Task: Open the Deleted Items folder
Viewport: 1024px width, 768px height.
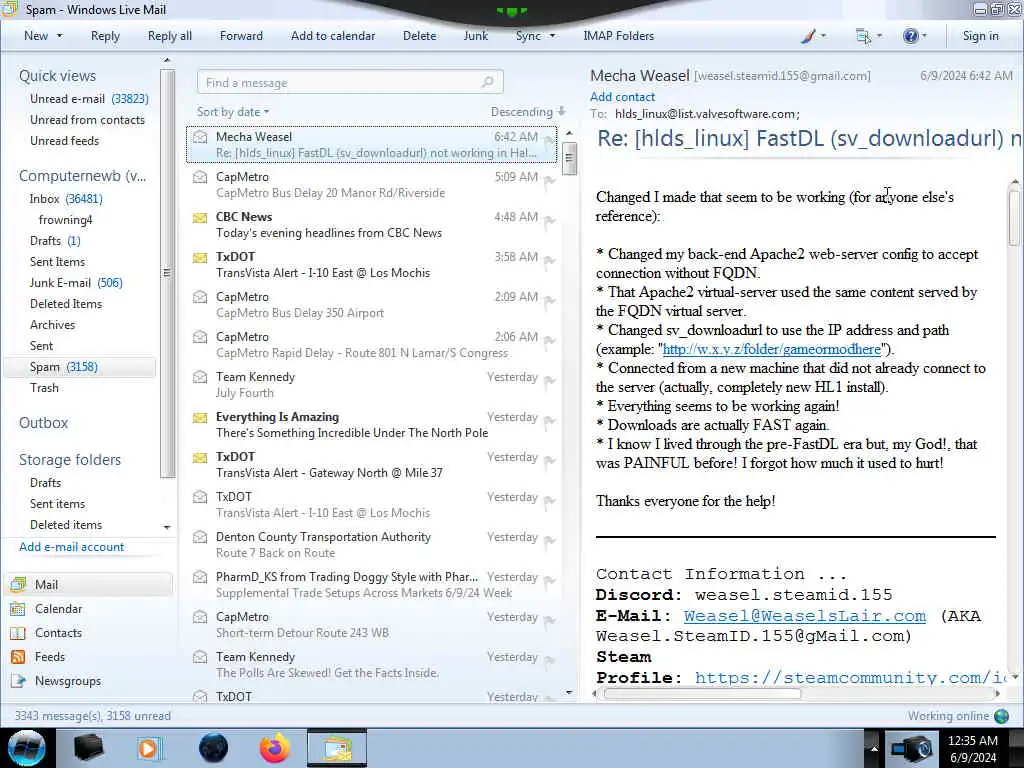Action: click(x=65, y=304)
